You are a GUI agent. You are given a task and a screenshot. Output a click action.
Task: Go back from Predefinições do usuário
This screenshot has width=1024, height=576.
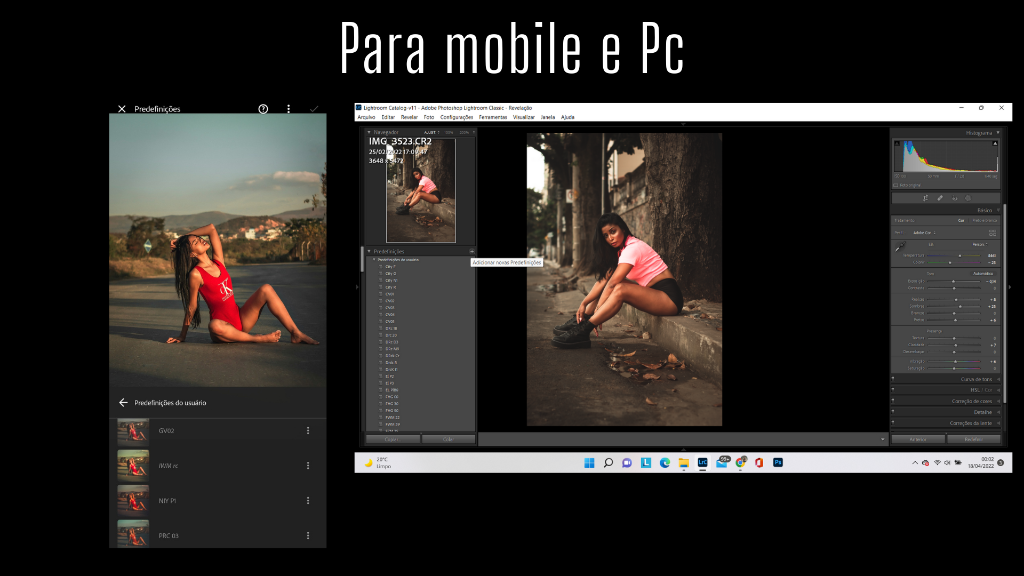click(x=123, y=402)
